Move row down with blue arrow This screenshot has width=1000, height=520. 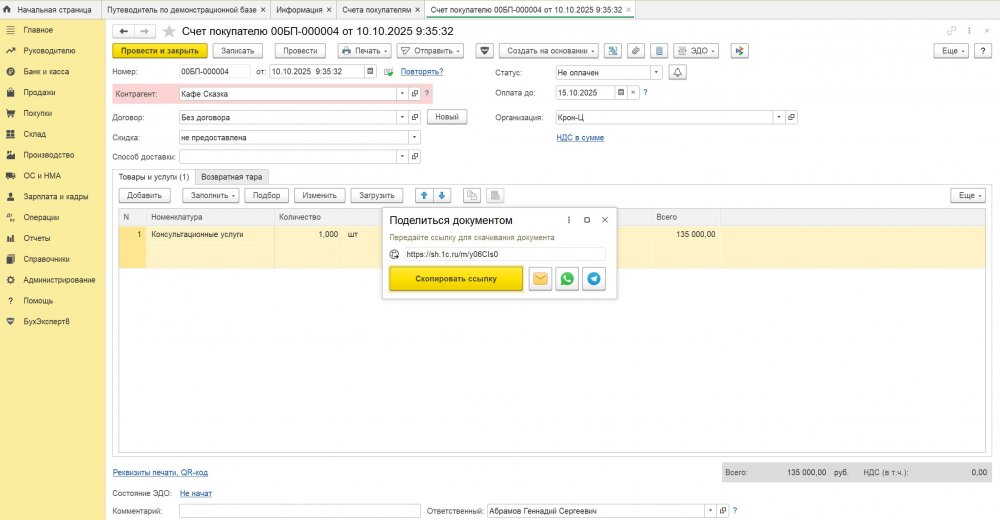click(442, 196)
